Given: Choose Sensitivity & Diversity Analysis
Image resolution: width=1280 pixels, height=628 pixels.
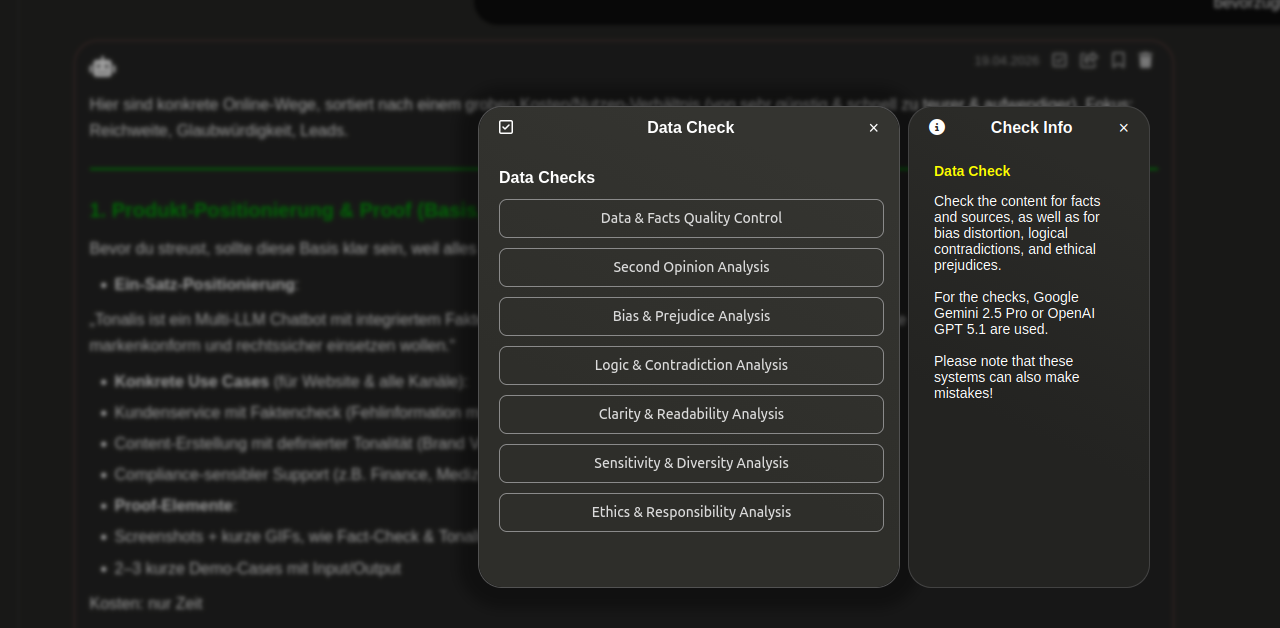Looking at the screenshot, I should tap(691, 463).
